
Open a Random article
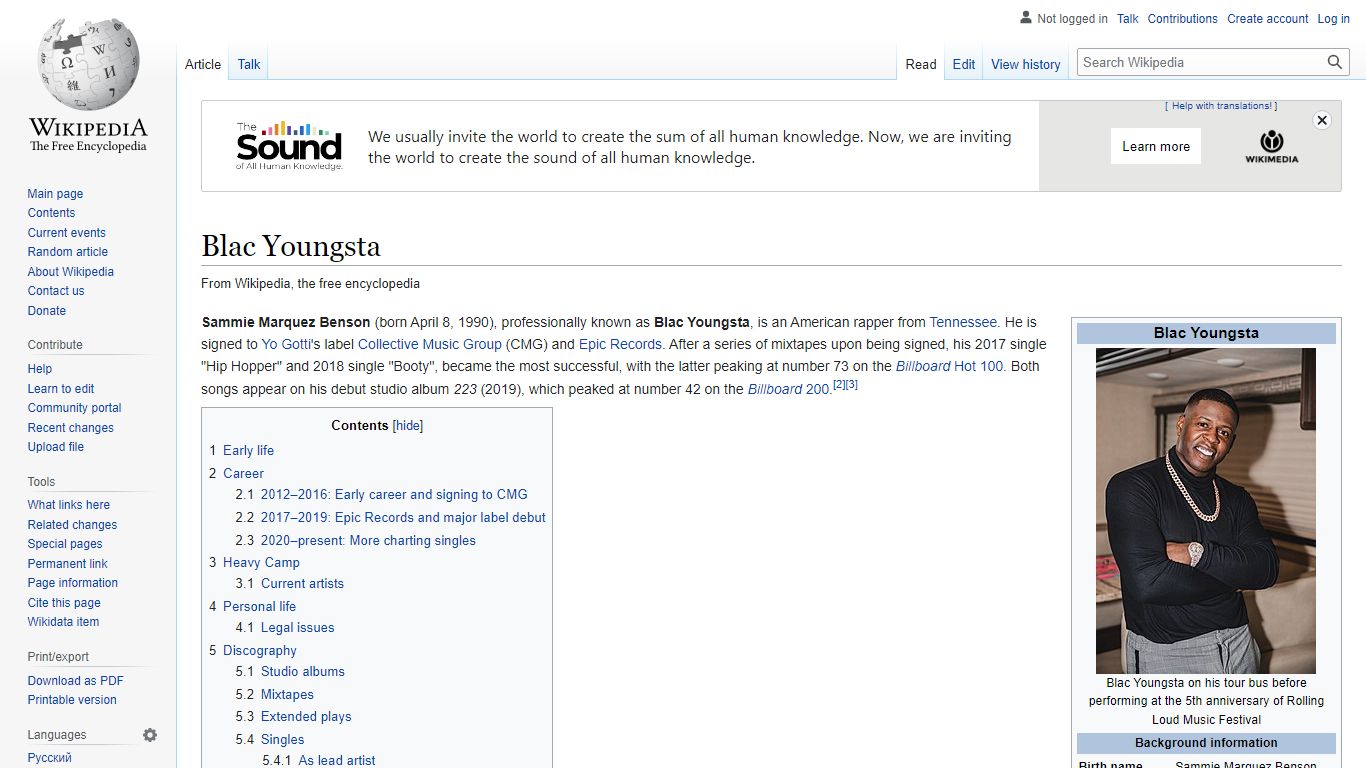(67, 252)
